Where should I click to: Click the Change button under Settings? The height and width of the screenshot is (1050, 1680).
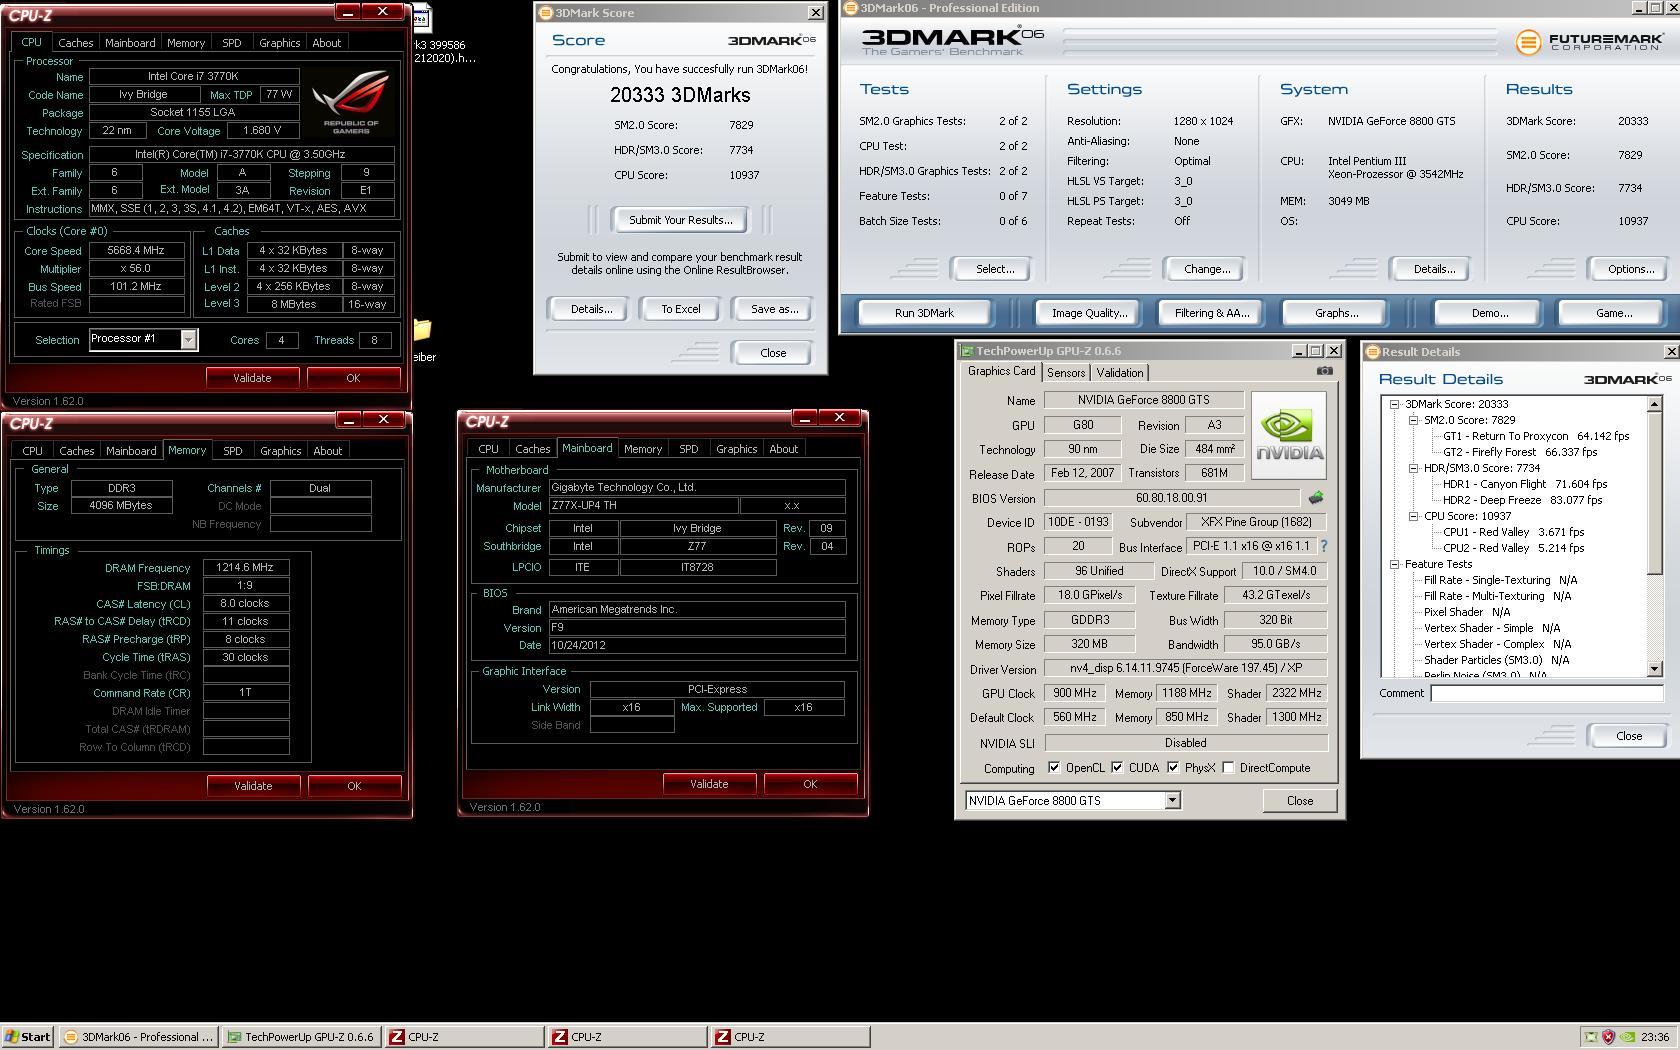[1207, 269]
